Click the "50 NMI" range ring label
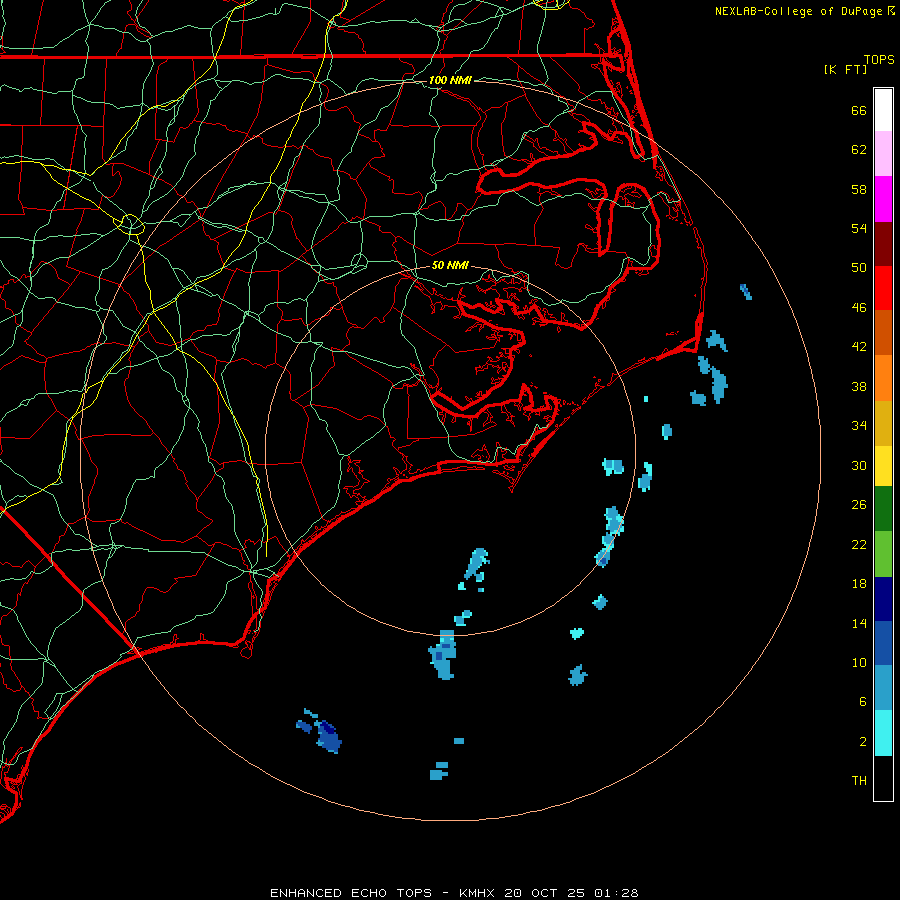Screen dimensions: 900x900 pyautogui.click(x=450, y=265)
